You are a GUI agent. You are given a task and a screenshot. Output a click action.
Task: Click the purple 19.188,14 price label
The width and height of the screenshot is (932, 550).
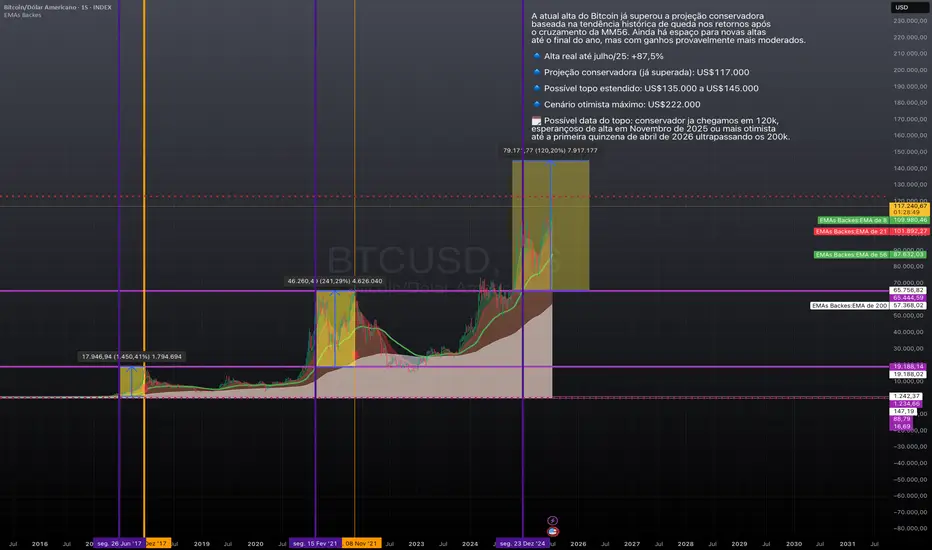point(908,366)
